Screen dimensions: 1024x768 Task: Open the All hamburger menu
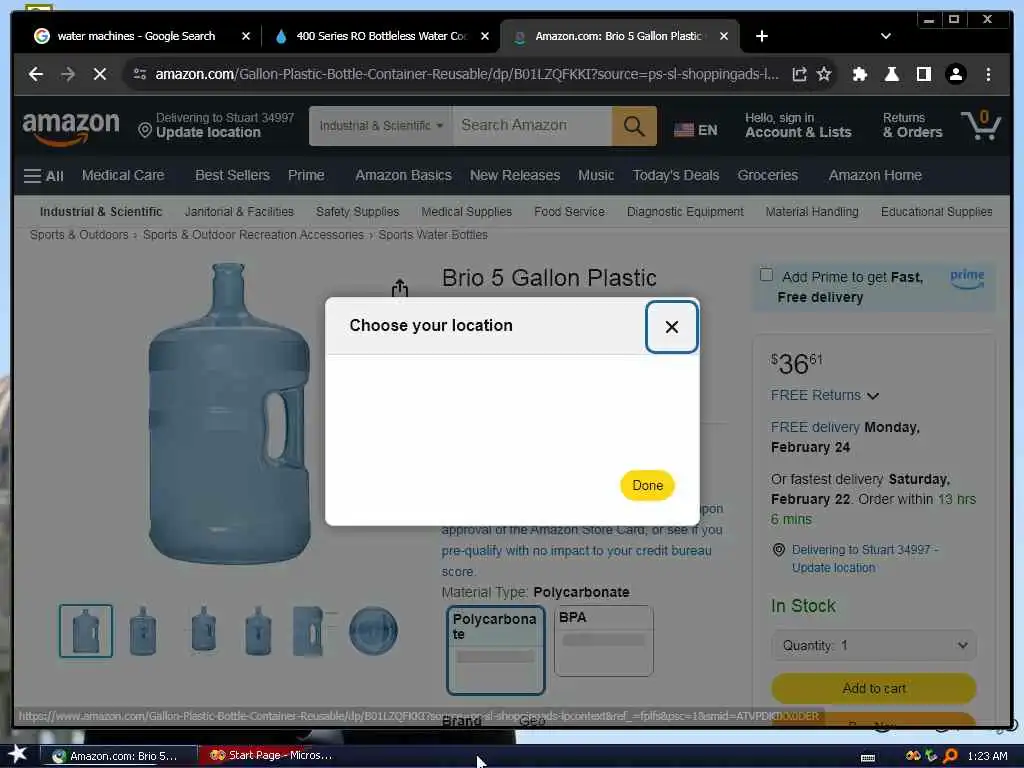click(x=43, y=176)
